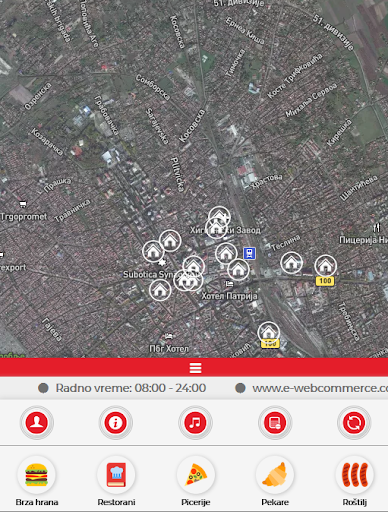The height and width of the screenshot is (512, 388).
Task: Open the music note icon
Action: click(195, 423)
